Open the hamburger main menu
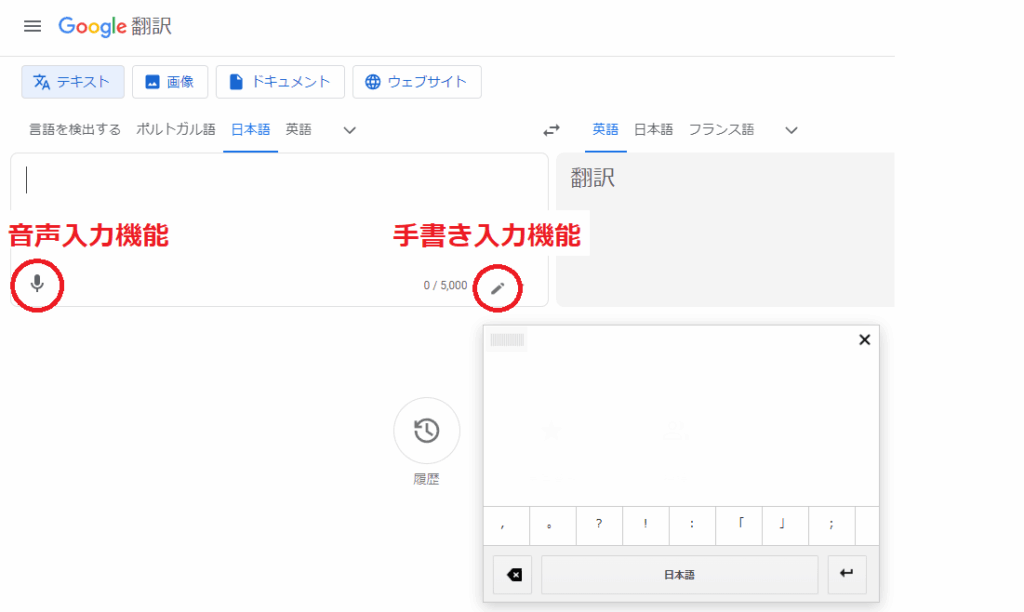The width and height of the screenshot is (1024, 612). [32, 26]
